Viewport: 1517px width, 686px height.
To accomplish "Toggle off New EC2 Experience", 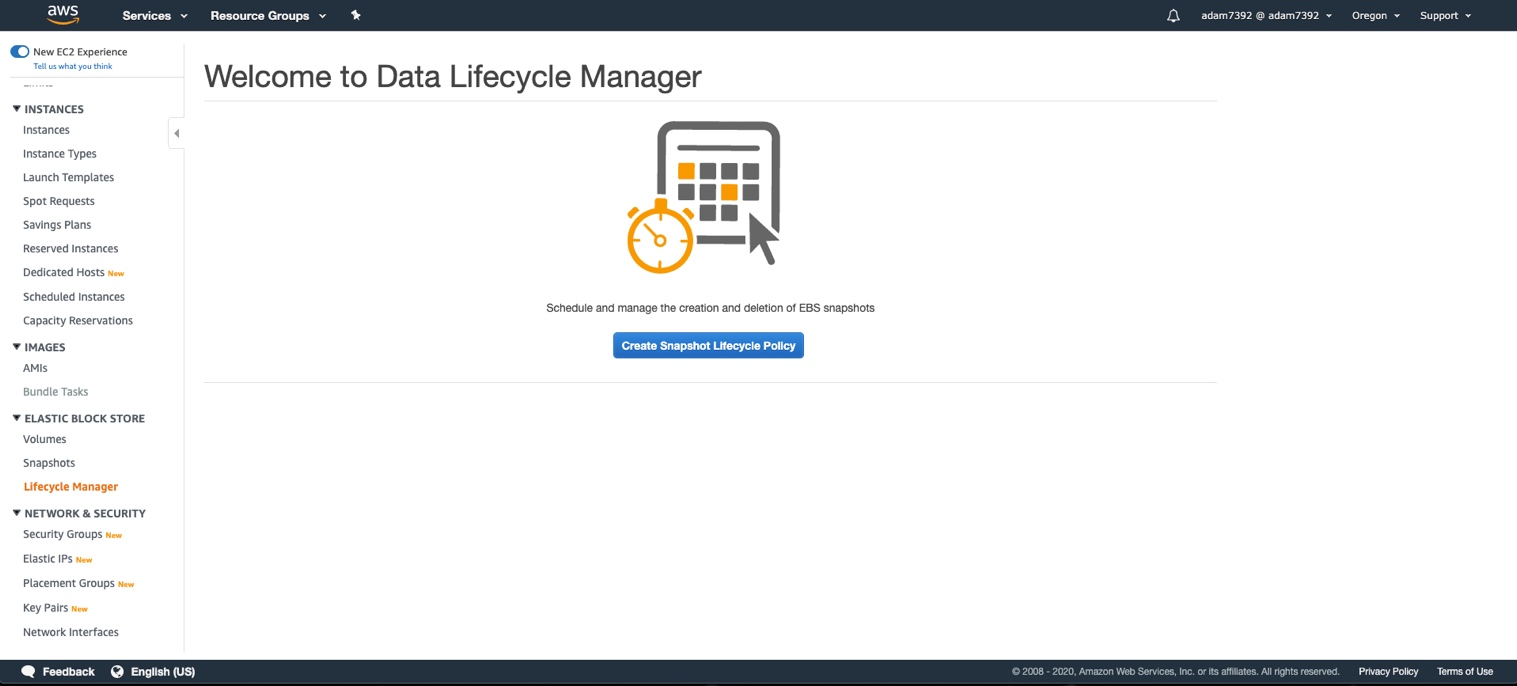I will 19,50.
